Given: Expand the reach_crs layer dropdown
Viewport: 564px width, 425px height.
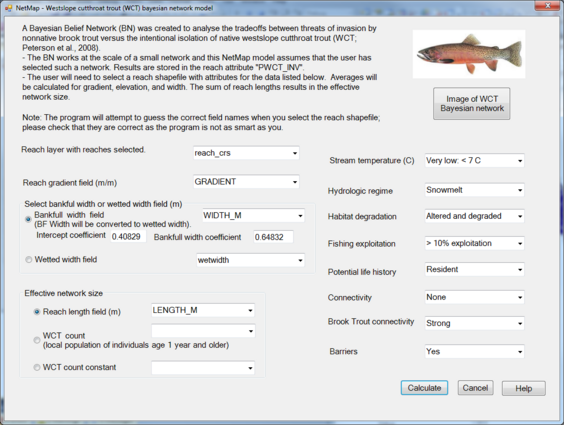Looking at the screenshot, I should click(246, 153).
